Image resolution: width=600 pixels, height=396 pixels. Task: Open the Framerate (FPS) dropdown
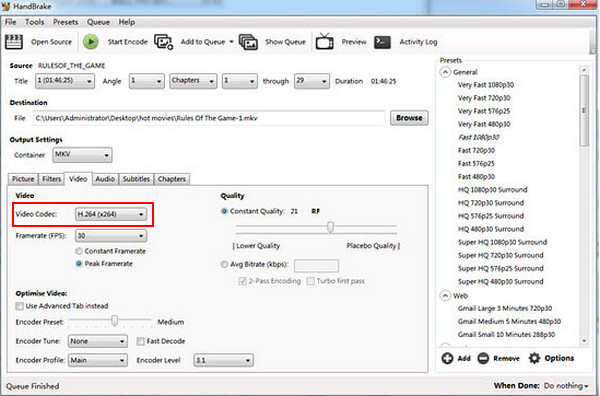[111, 236]
